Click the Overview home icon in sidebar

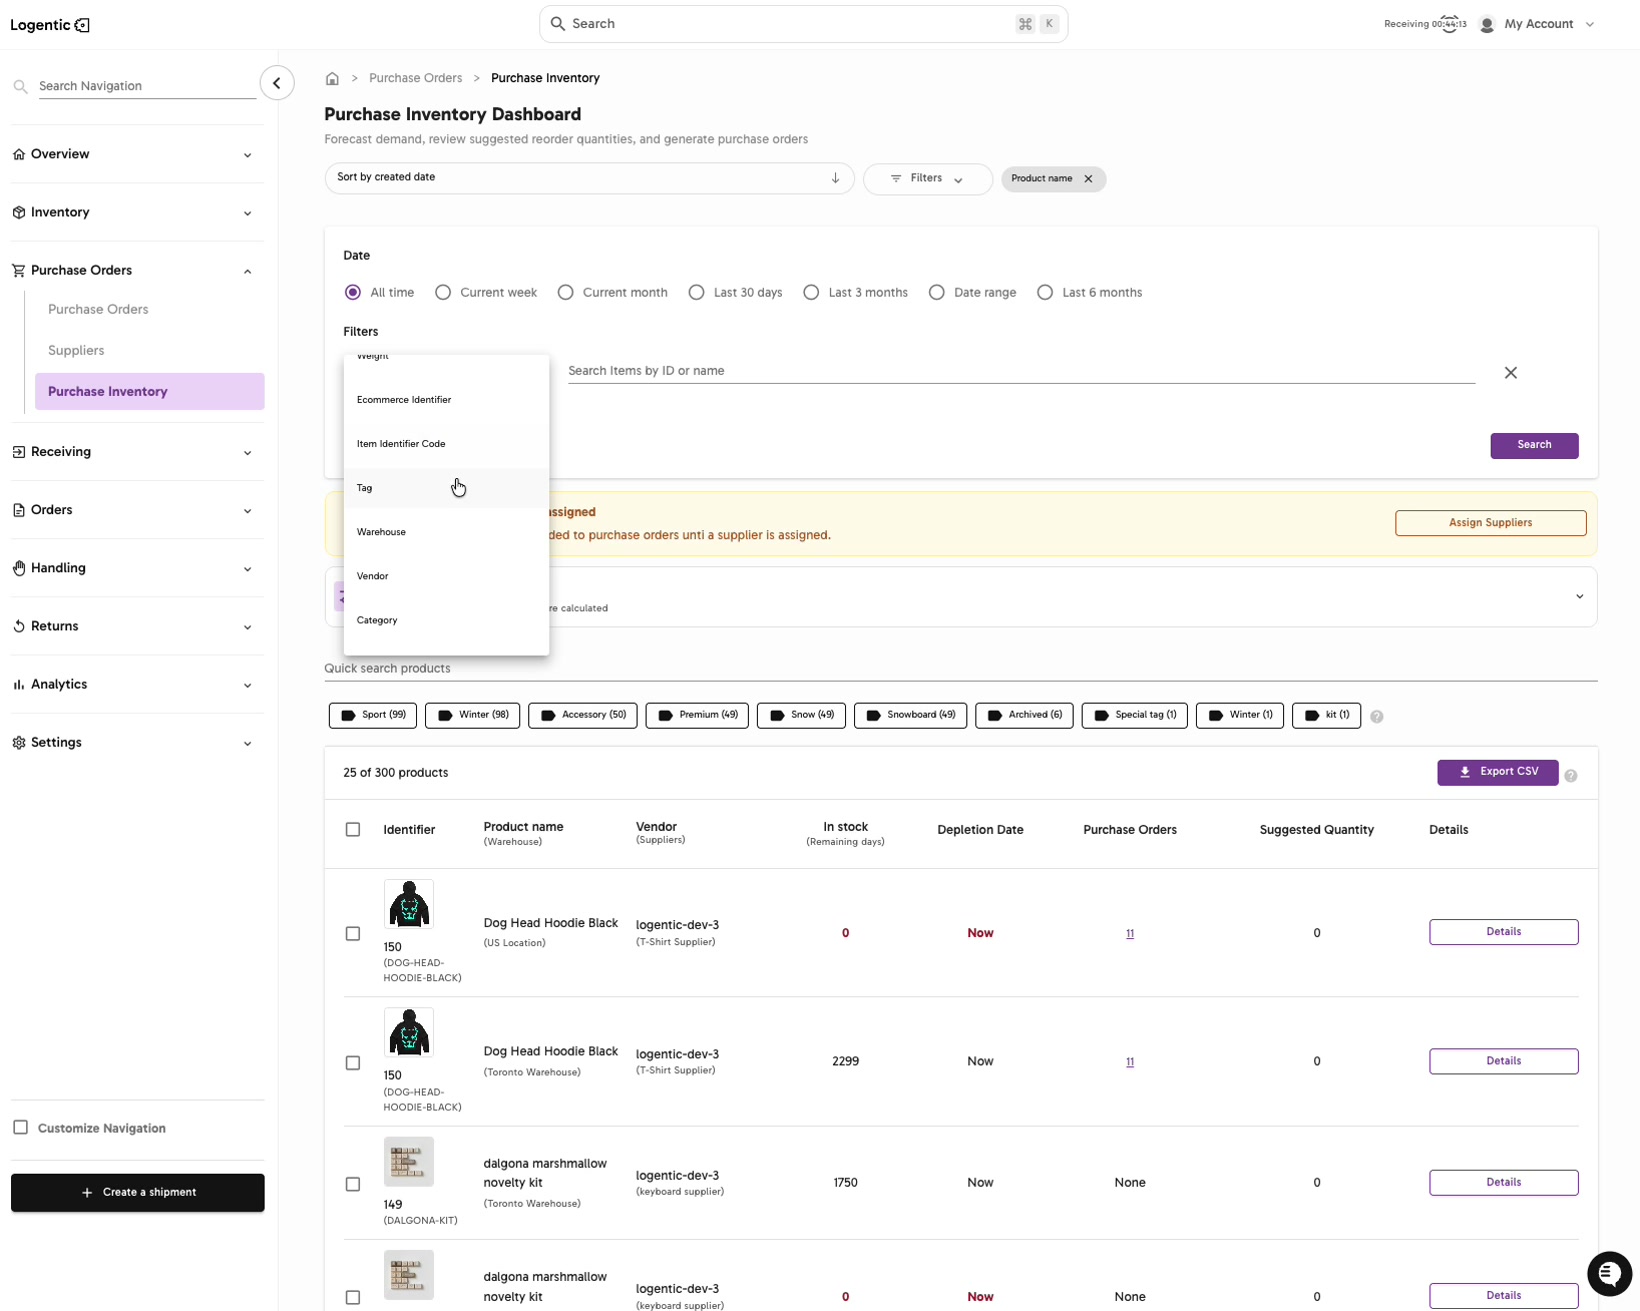(19, 154)
